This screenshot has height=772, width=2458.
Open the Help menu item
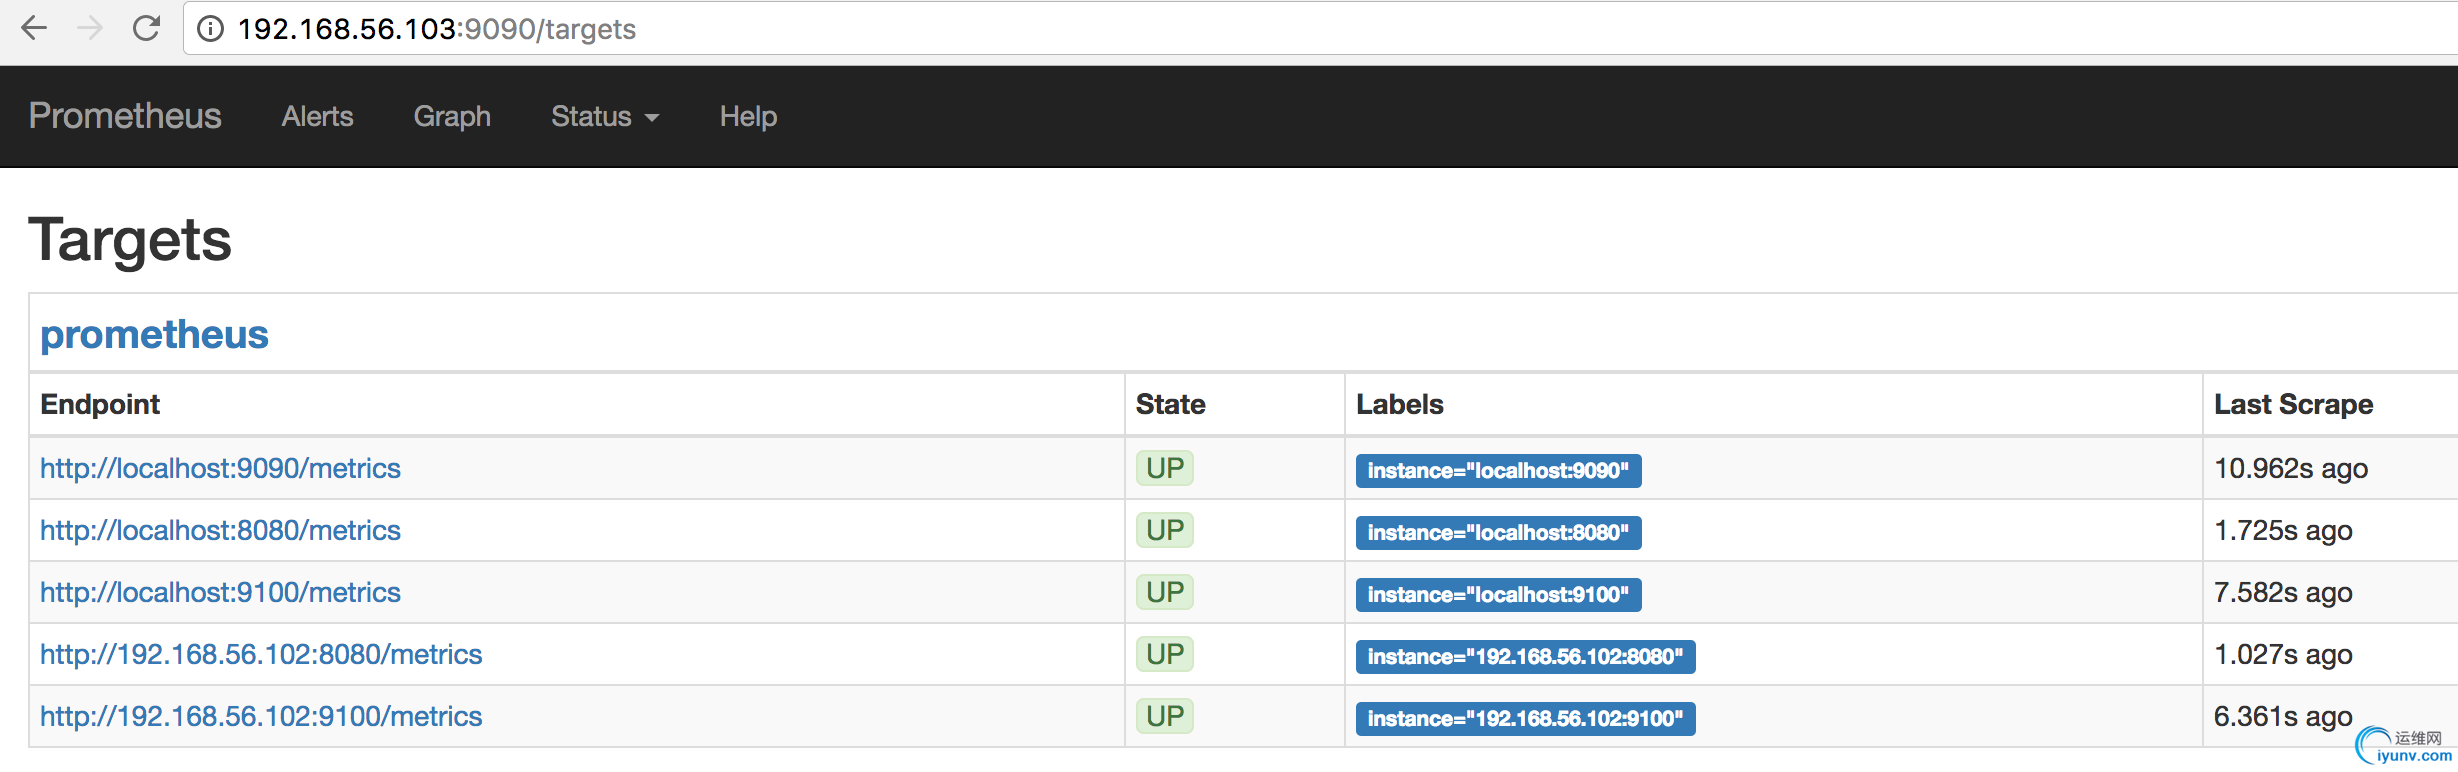(748, 117)
